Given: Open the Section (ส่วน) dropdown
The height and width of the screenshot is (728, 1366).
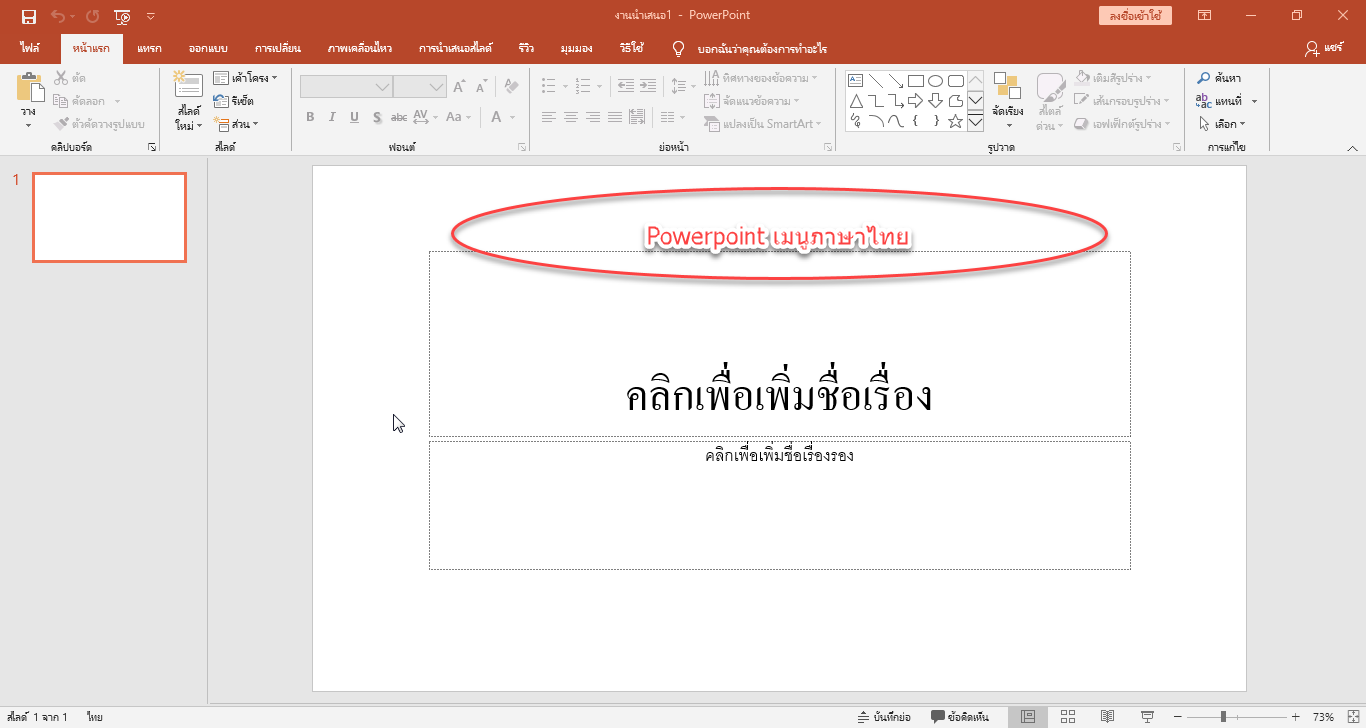Looking at the screenshot, I should click(x=236, y=124).
